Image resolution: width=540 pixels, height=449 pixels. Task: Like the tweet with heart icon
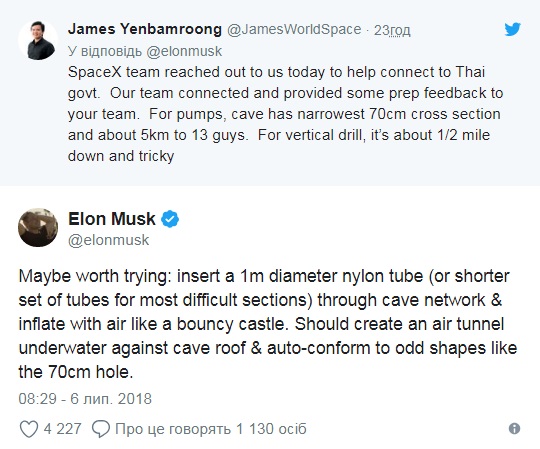point(29,429)
